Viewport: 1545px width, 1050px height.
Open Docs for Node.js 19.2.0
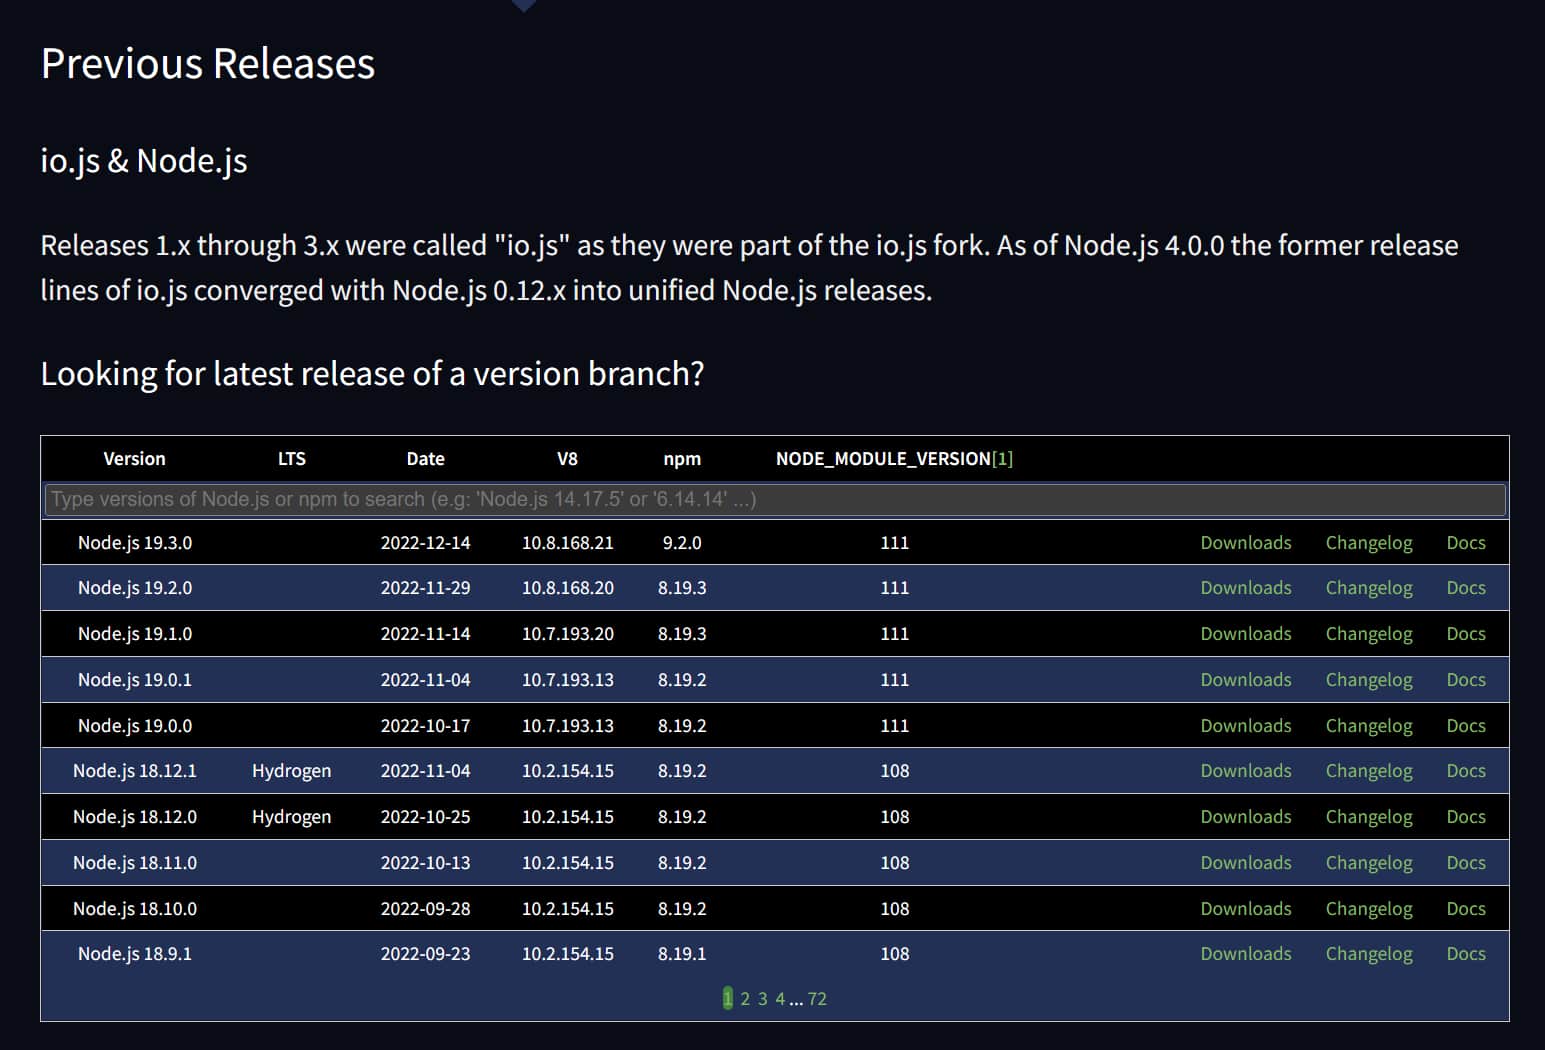pos(1465,588)
